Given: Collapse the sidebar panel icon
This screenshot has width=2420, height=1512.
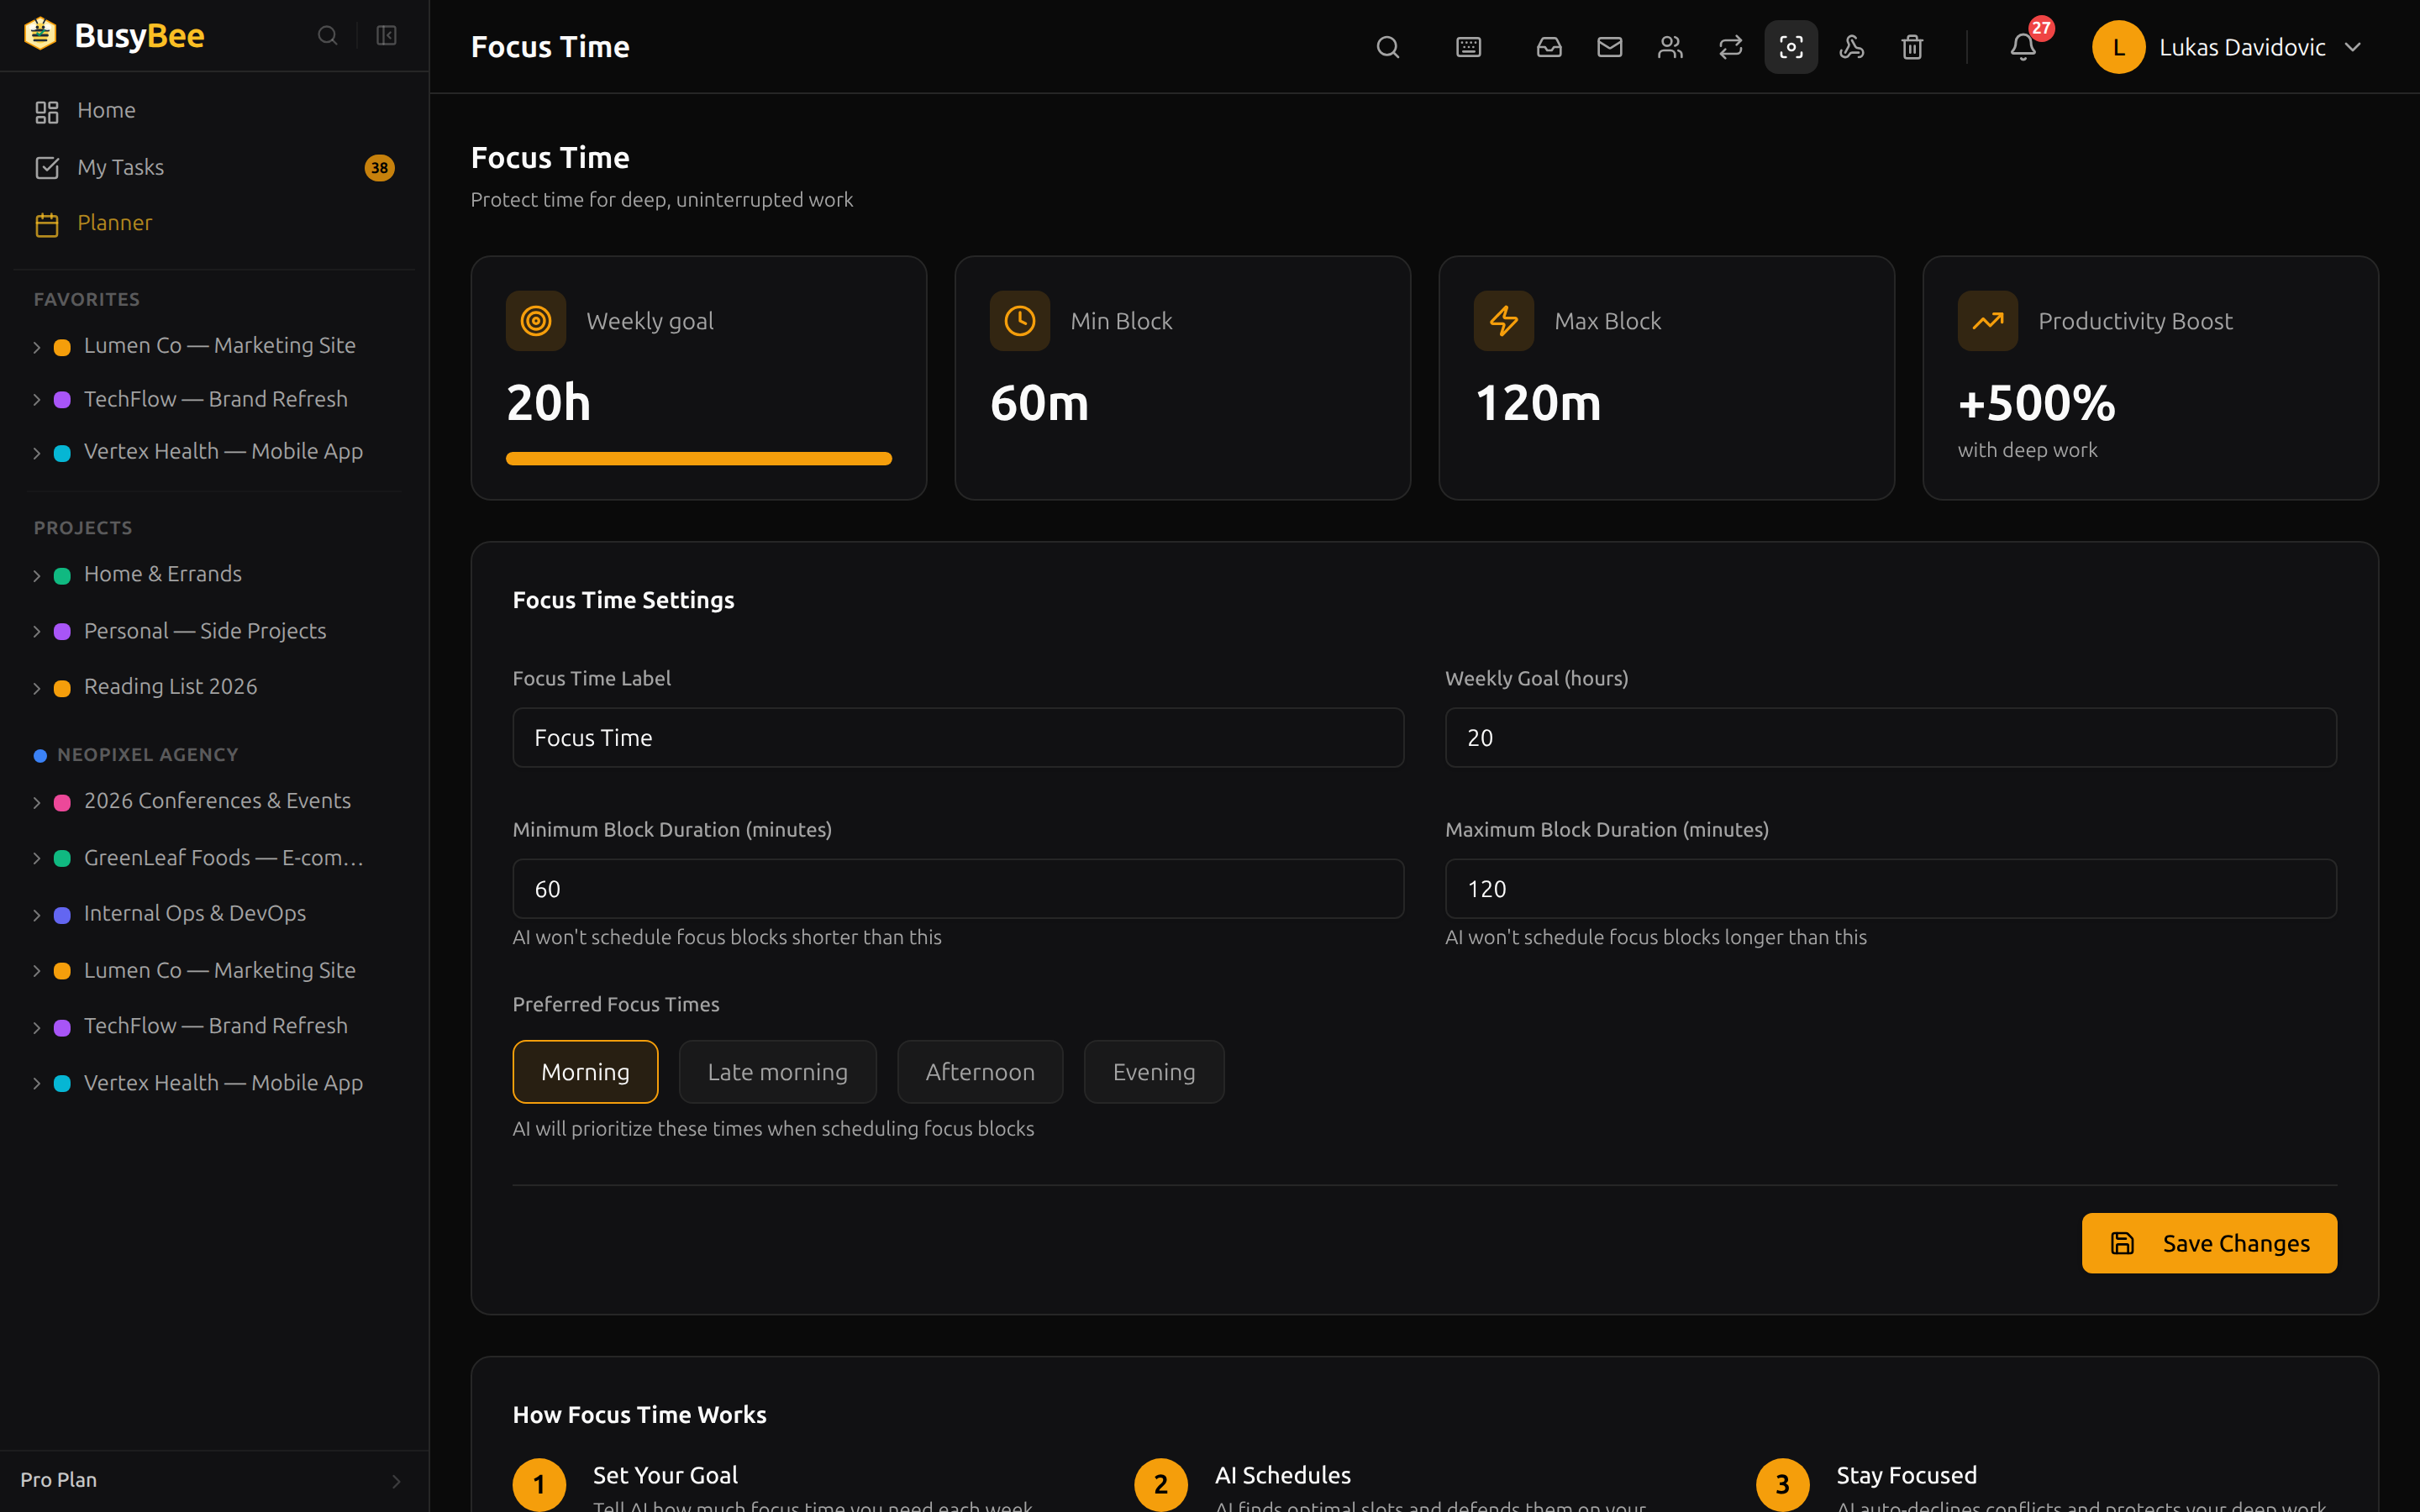Looking at the screenshot, I should point(387,36).
